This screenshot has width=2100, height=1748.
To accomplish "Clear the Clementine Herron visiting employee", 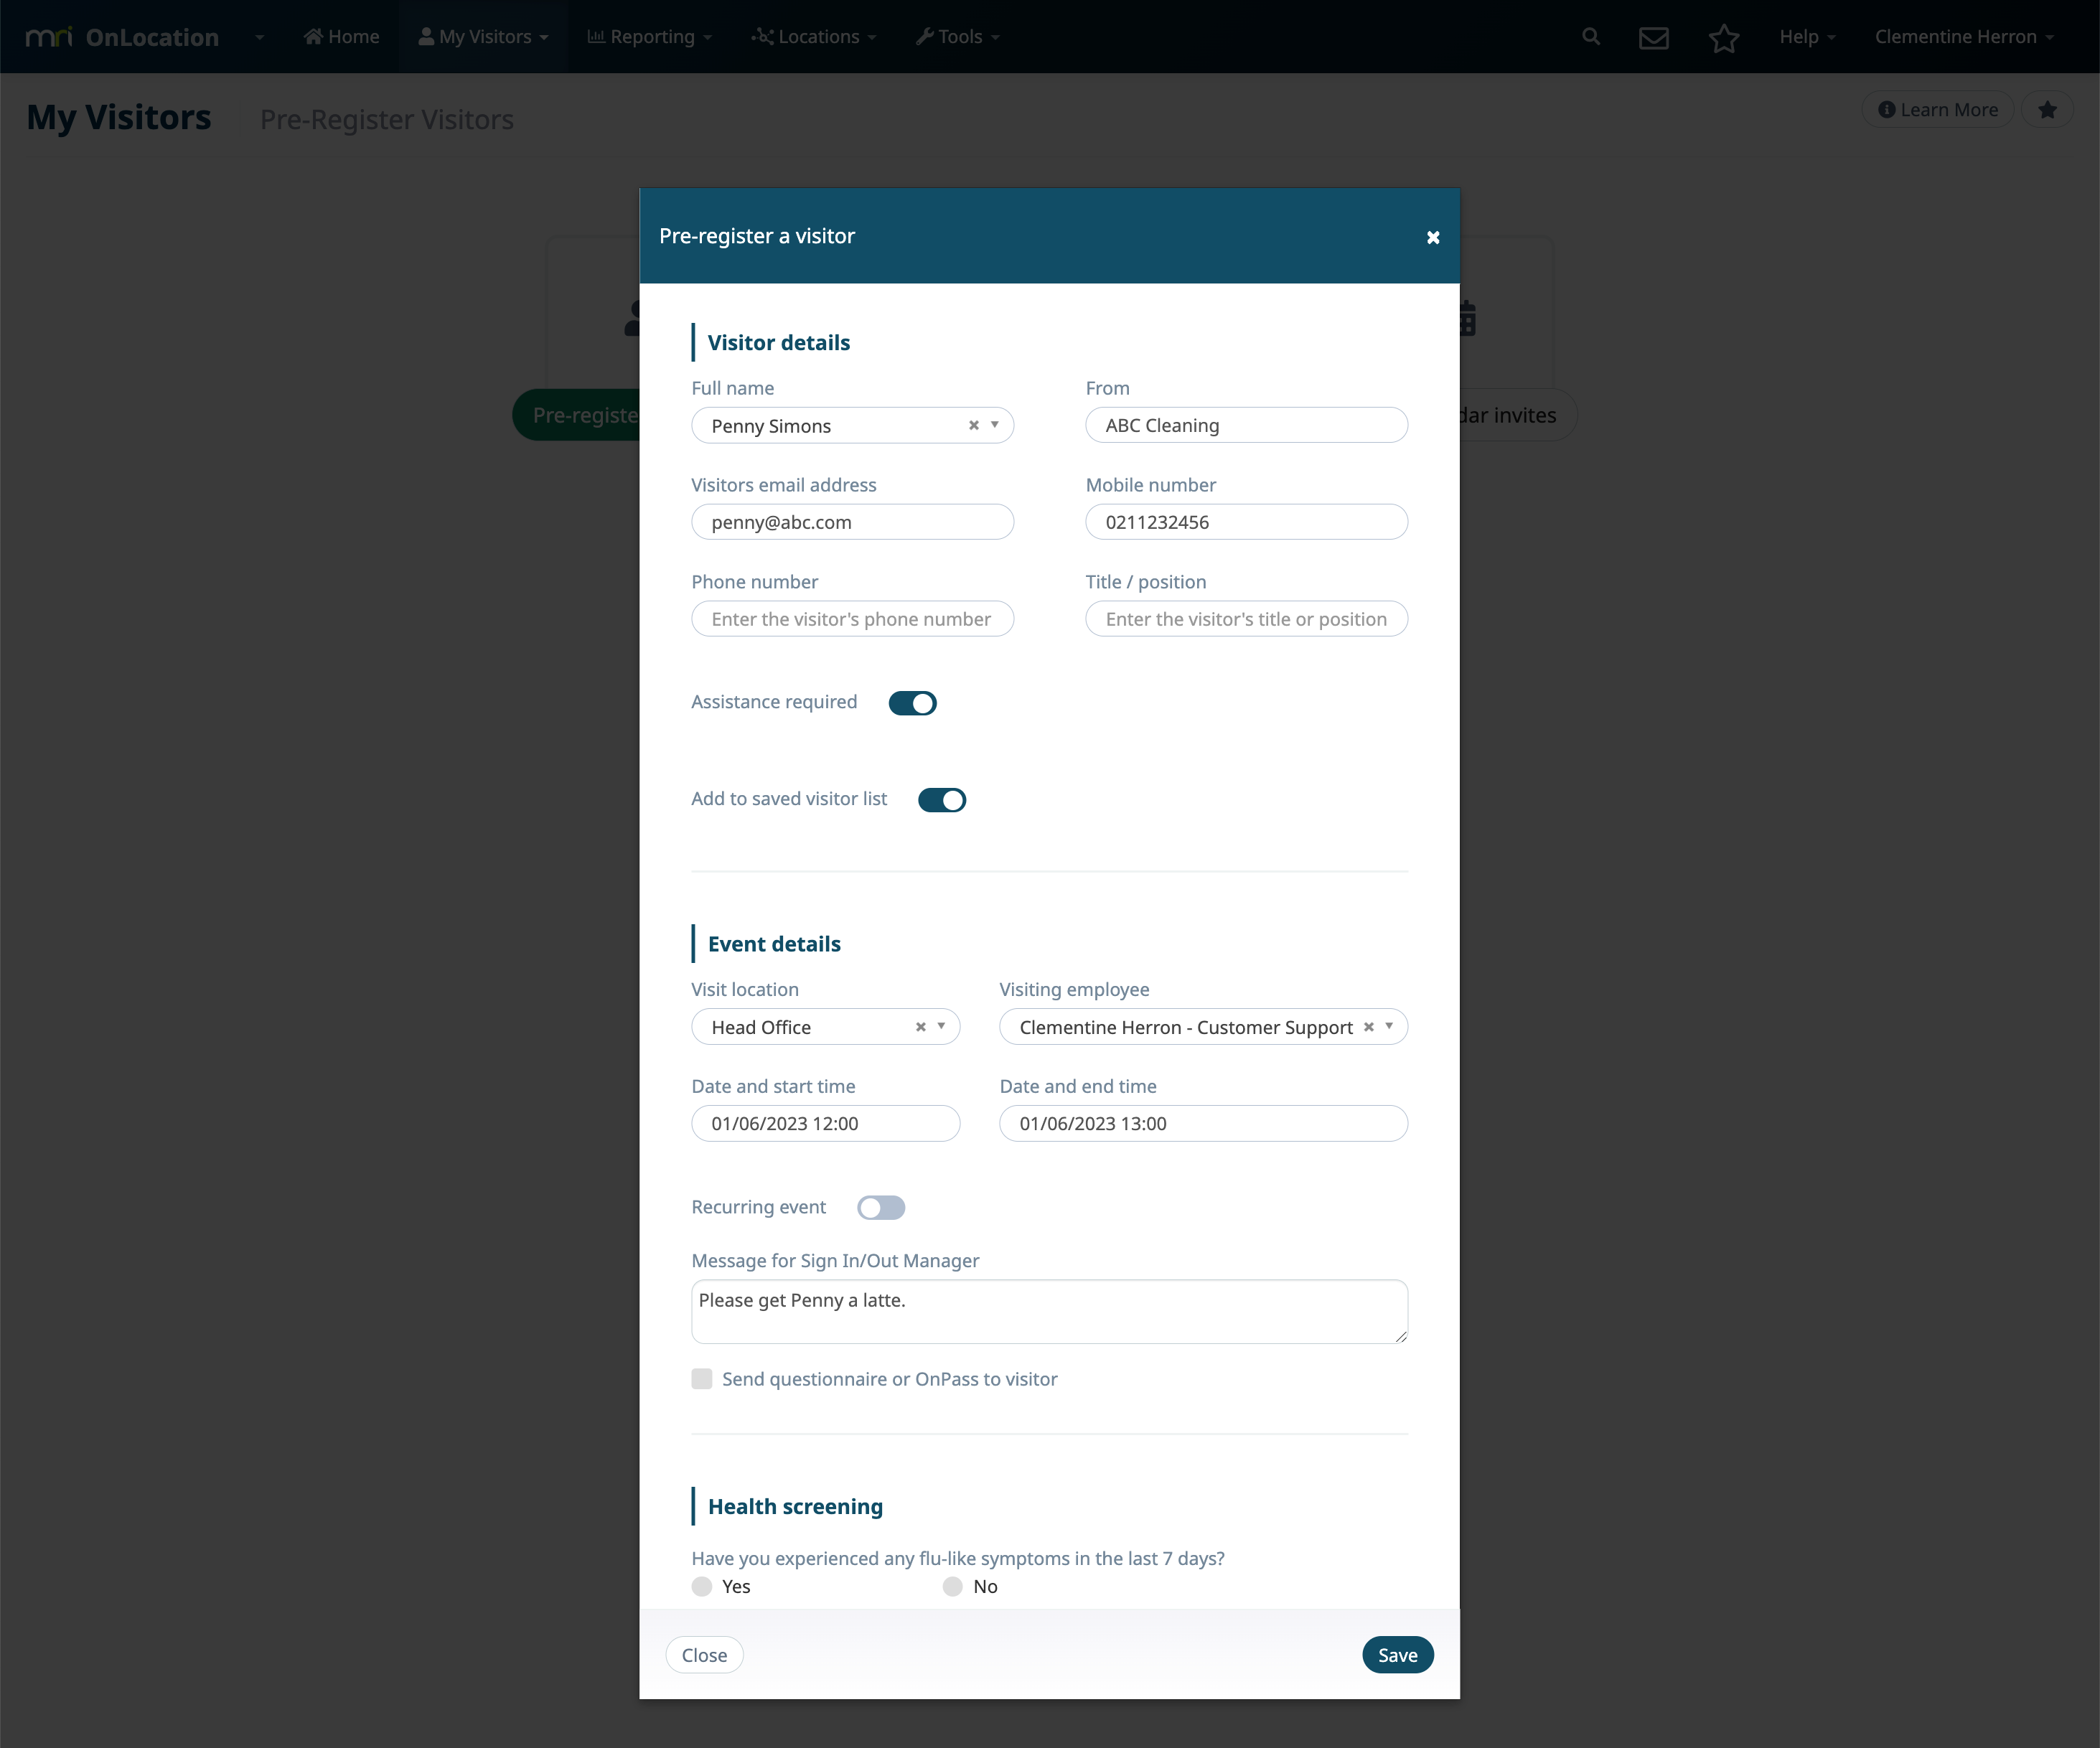I will pos(1369,1027).
